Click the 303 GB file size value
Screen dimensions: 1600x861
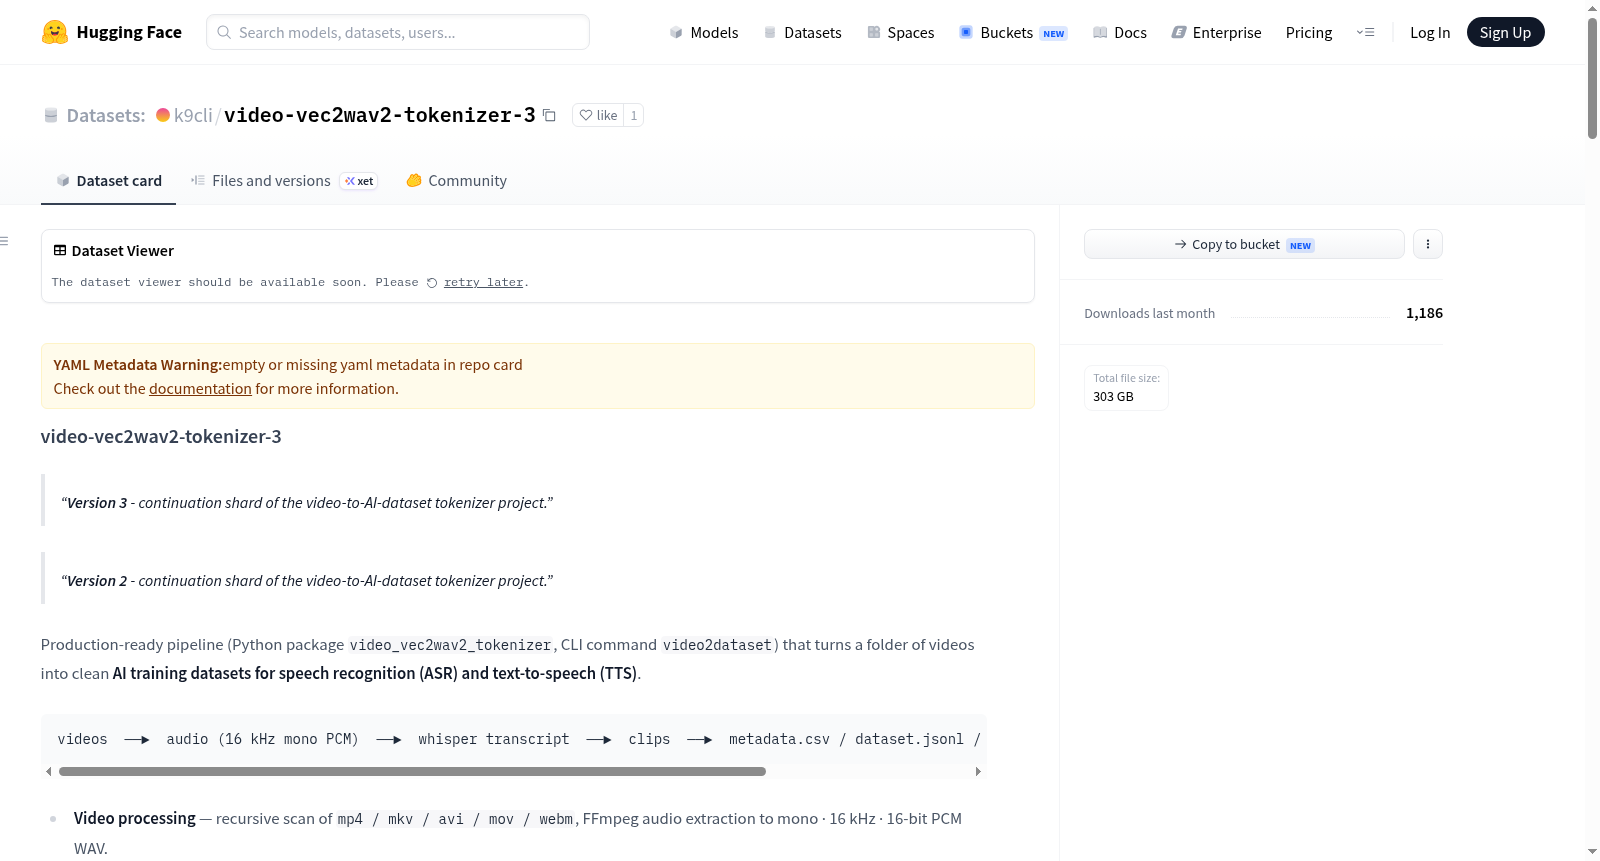coord(1113,397)
